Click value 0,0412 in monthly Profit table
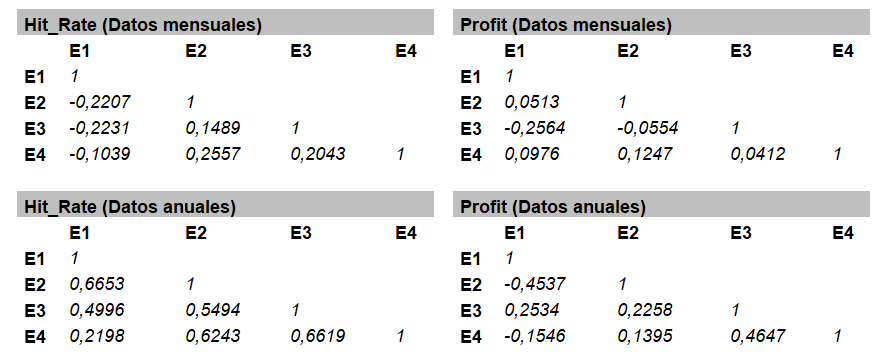The width and height of the screenshot is (887, 363). click(757, 154)
